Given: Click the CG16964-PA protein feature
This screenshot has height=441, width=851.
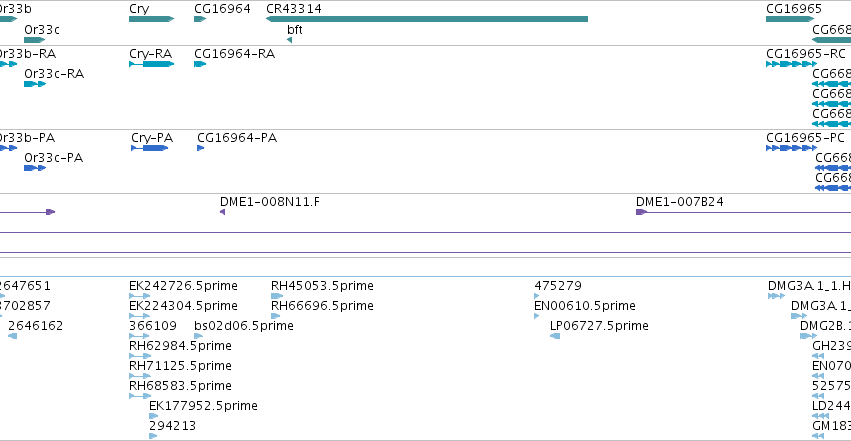Looking at the screenshot, I should coord(201,148).
